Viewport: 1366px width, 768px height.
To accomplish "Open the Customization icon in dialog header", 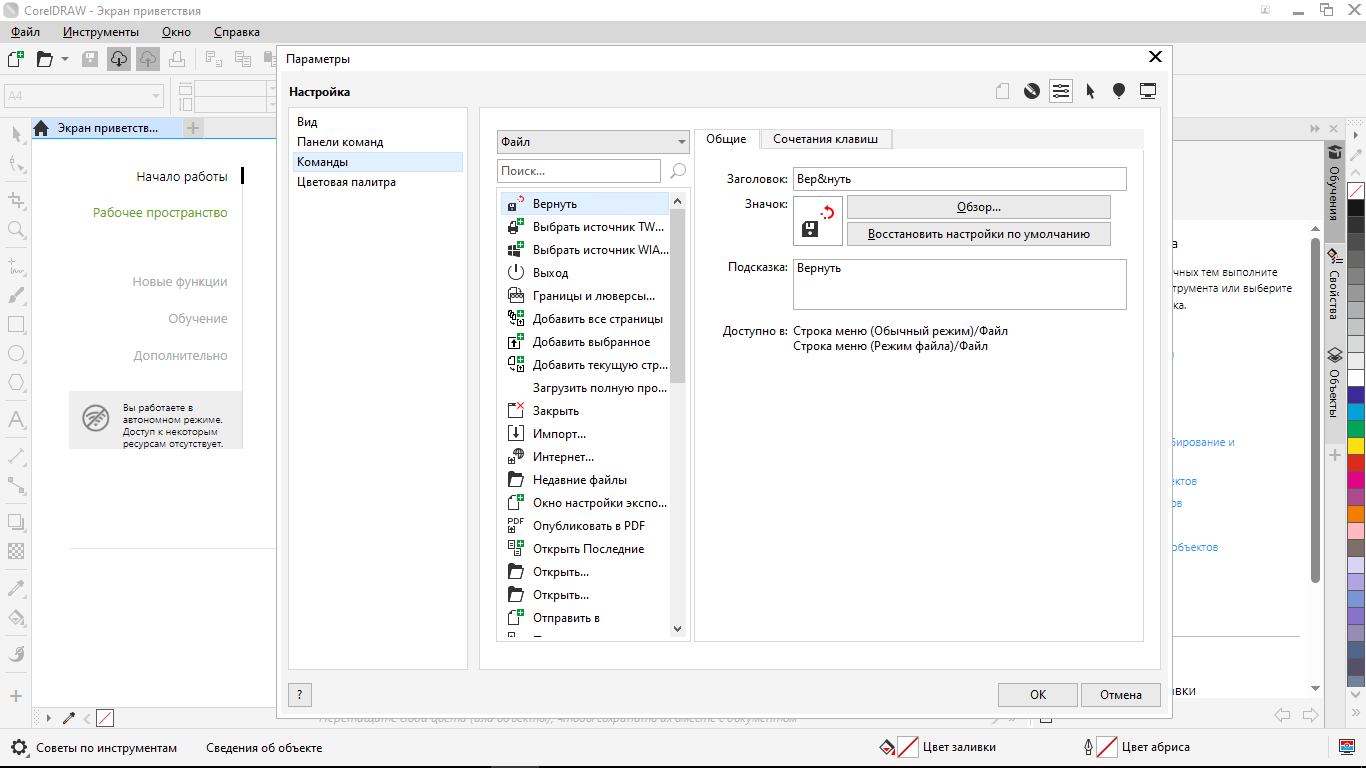I will pyautogui.click(x=1061, y=91).
